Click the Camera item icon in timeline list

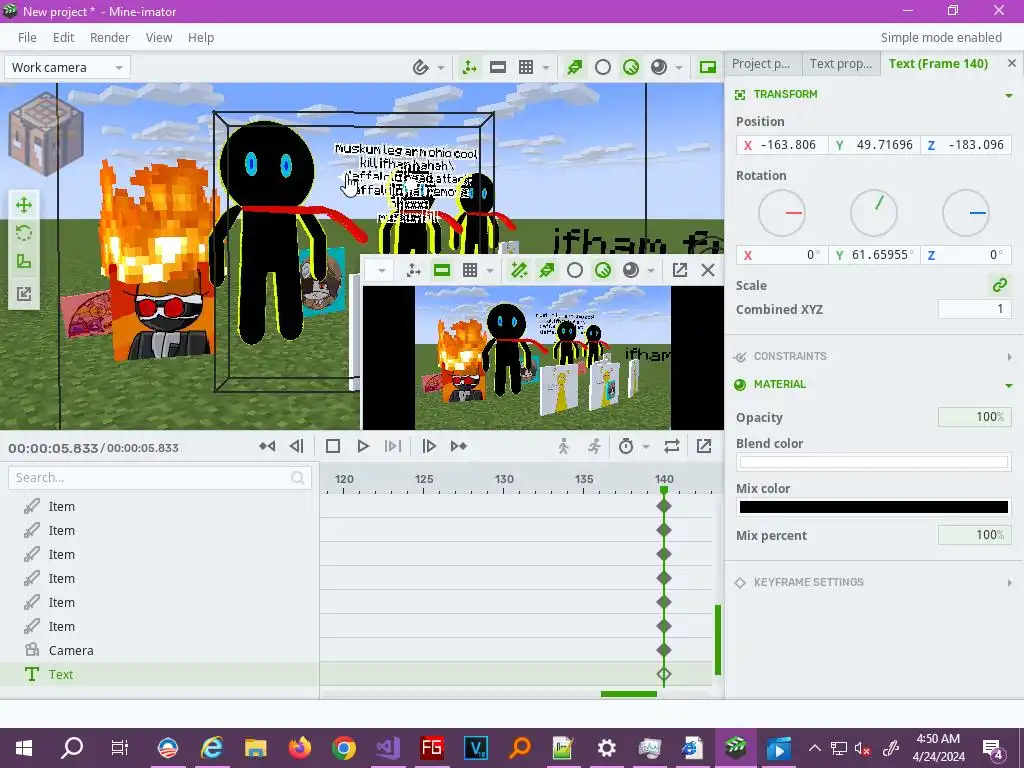(31, 650)
